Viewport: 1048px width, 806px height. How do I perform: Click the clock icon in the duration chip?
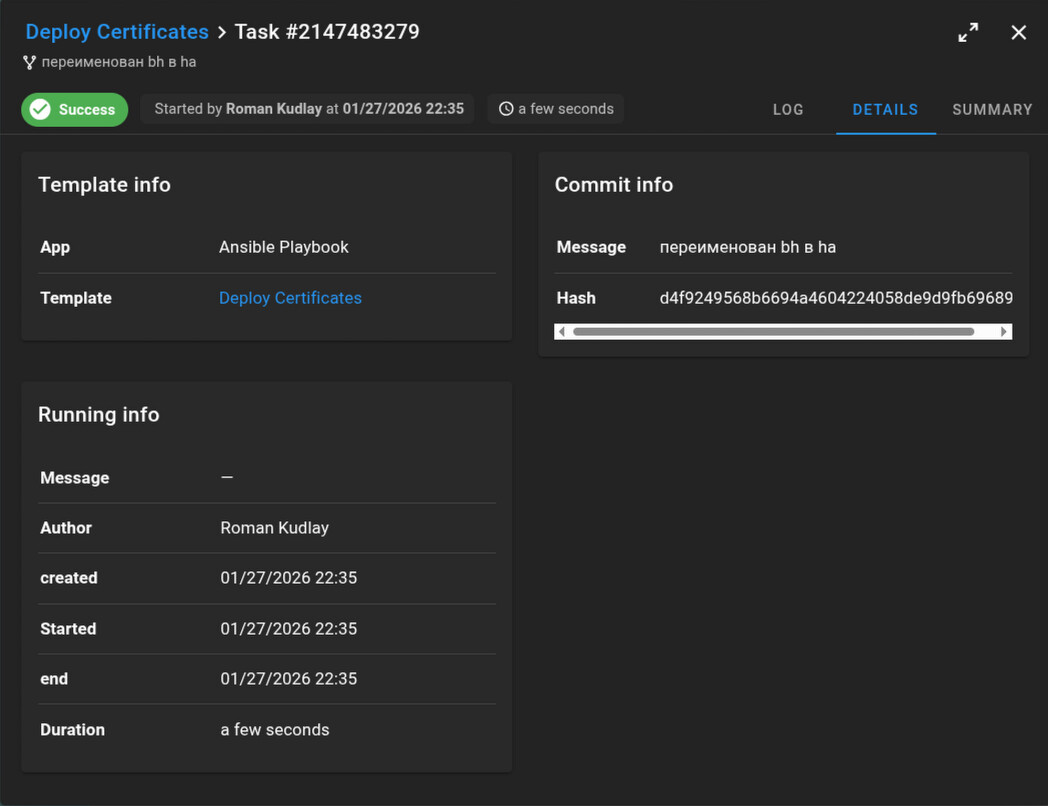(506, 109)
